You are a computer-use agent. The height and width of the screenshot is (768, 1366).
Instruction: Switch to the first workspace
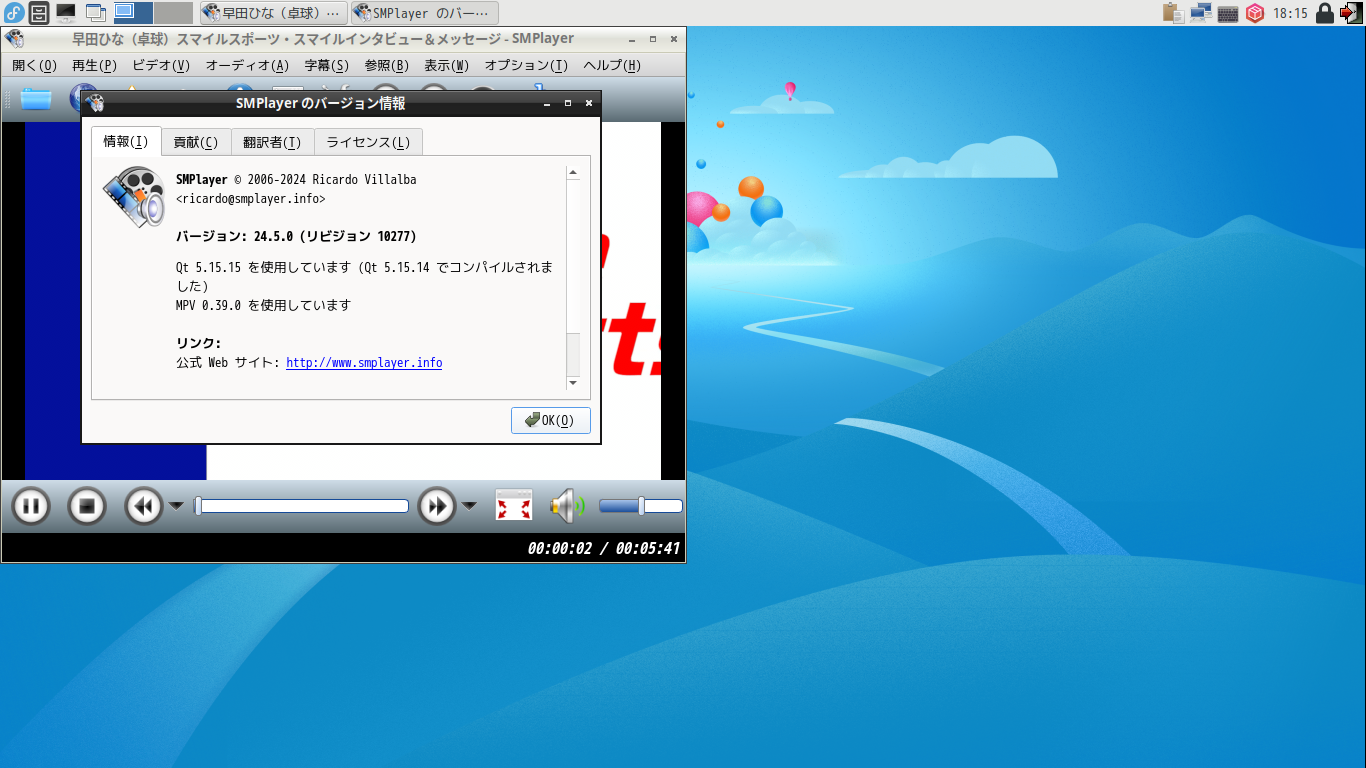coord(133,13)
